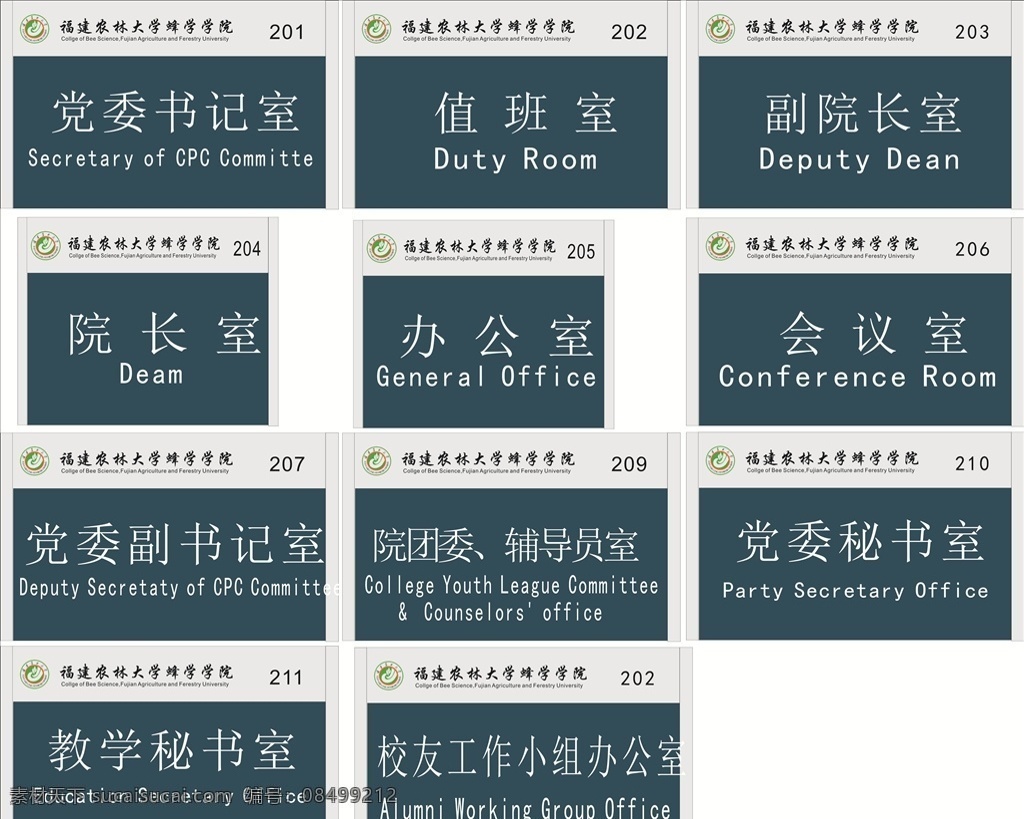Select the Chinese title 校友工作小组办公室
The height and width of the screenshot is (819, 1024).
pos(530,756)
